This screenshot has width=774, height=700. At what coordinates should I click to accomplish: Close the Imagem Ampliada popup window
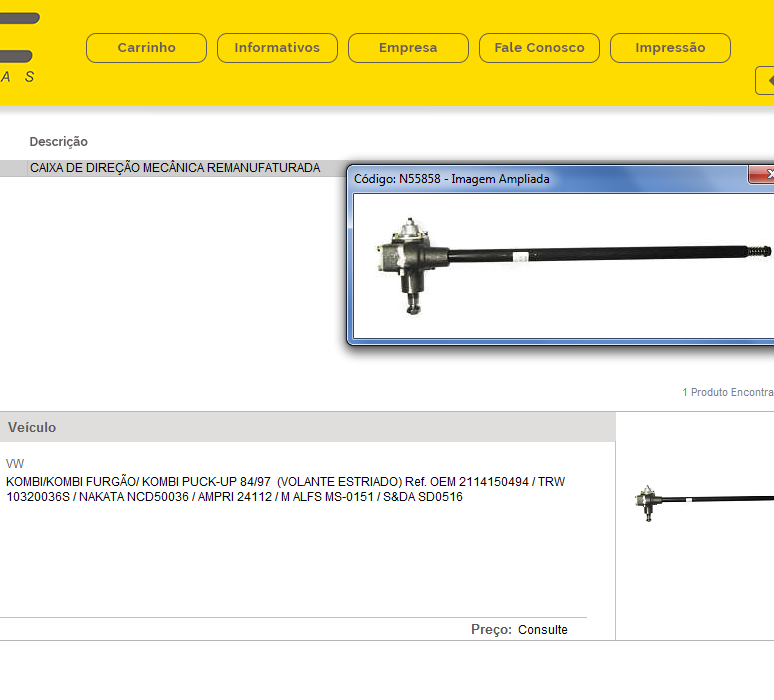point(764,175)
